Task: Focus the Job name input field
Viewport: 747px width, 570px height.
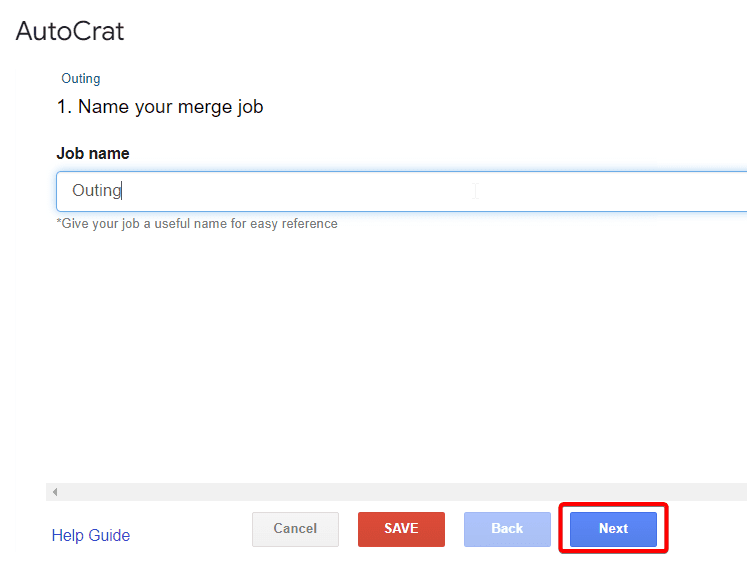Action: [401, 191]
